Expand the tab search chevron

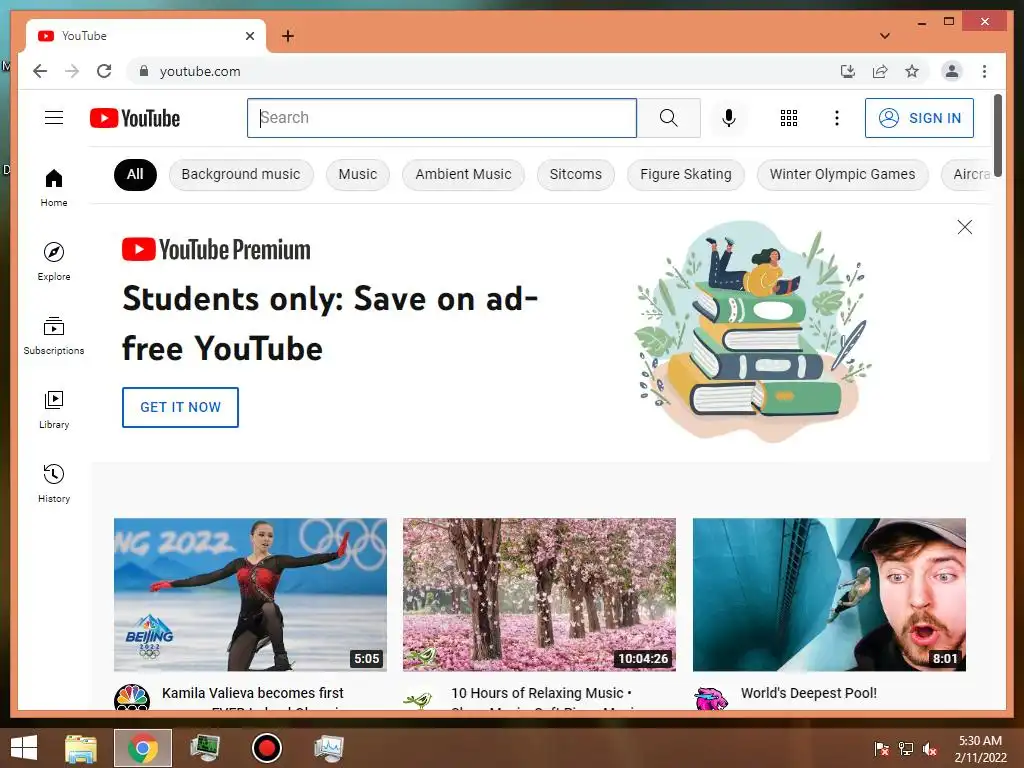pos(884,36)
